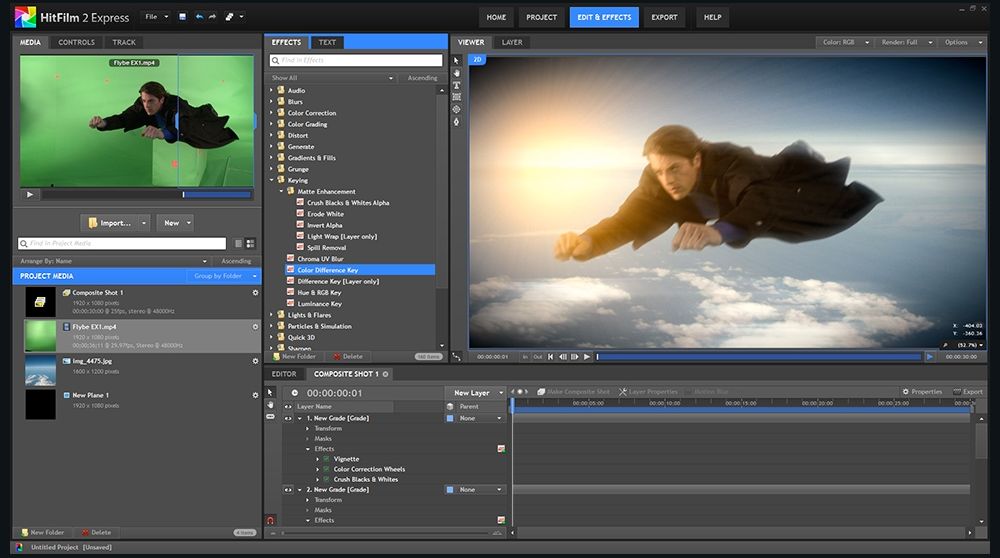The height and width of the screenshot is (558, 1000).
Task: Collapse the Matte Enhancement folder
Action: point(281,191)
